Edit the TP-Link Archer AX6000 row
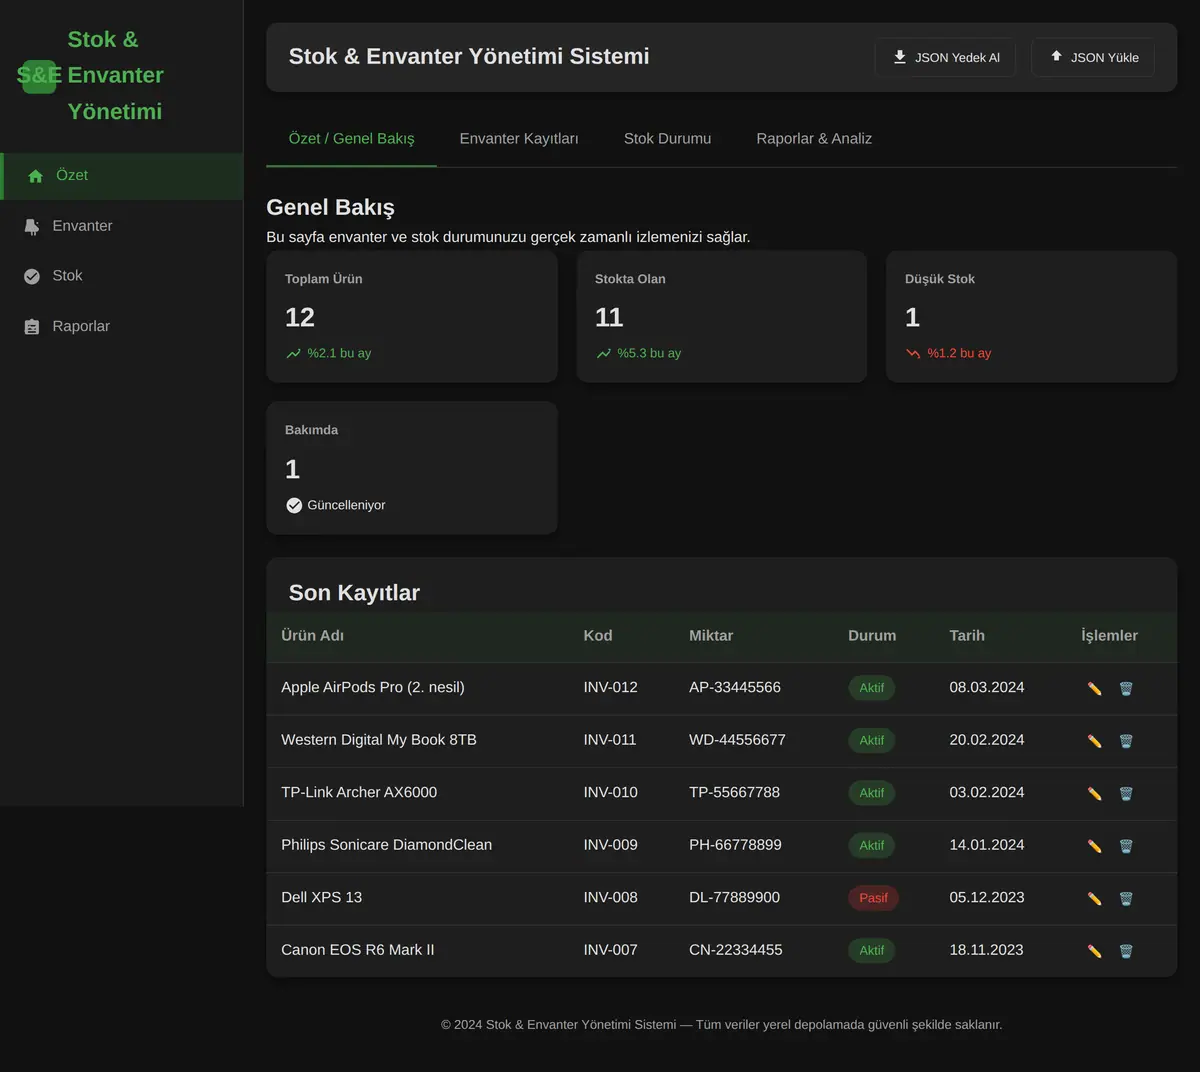Screen dimensions: 1200x1072 [x=1094, y=793]
